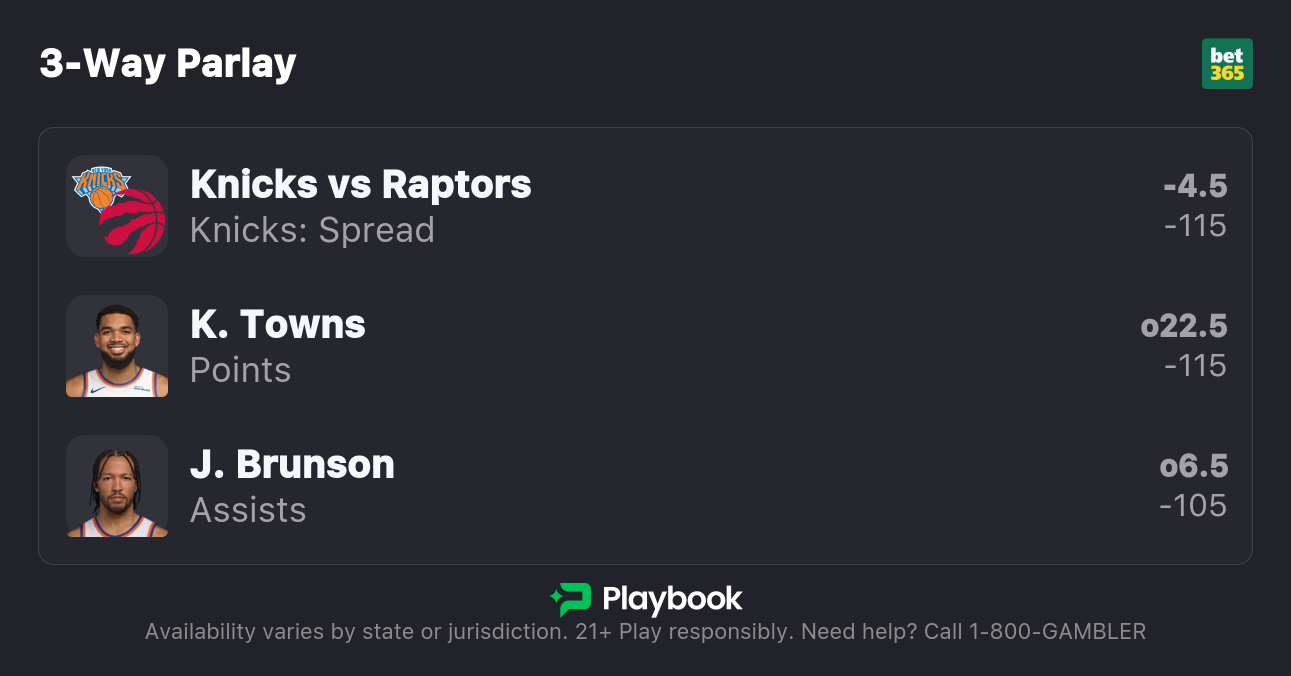
Task: Click the green Playbook logo icon
Action: [570, 599]
